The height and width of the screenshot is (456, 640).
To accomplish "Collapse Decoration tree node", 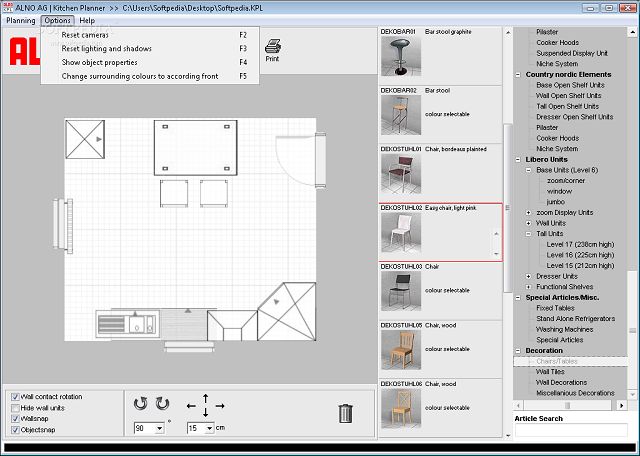I will tap(518, 351).
